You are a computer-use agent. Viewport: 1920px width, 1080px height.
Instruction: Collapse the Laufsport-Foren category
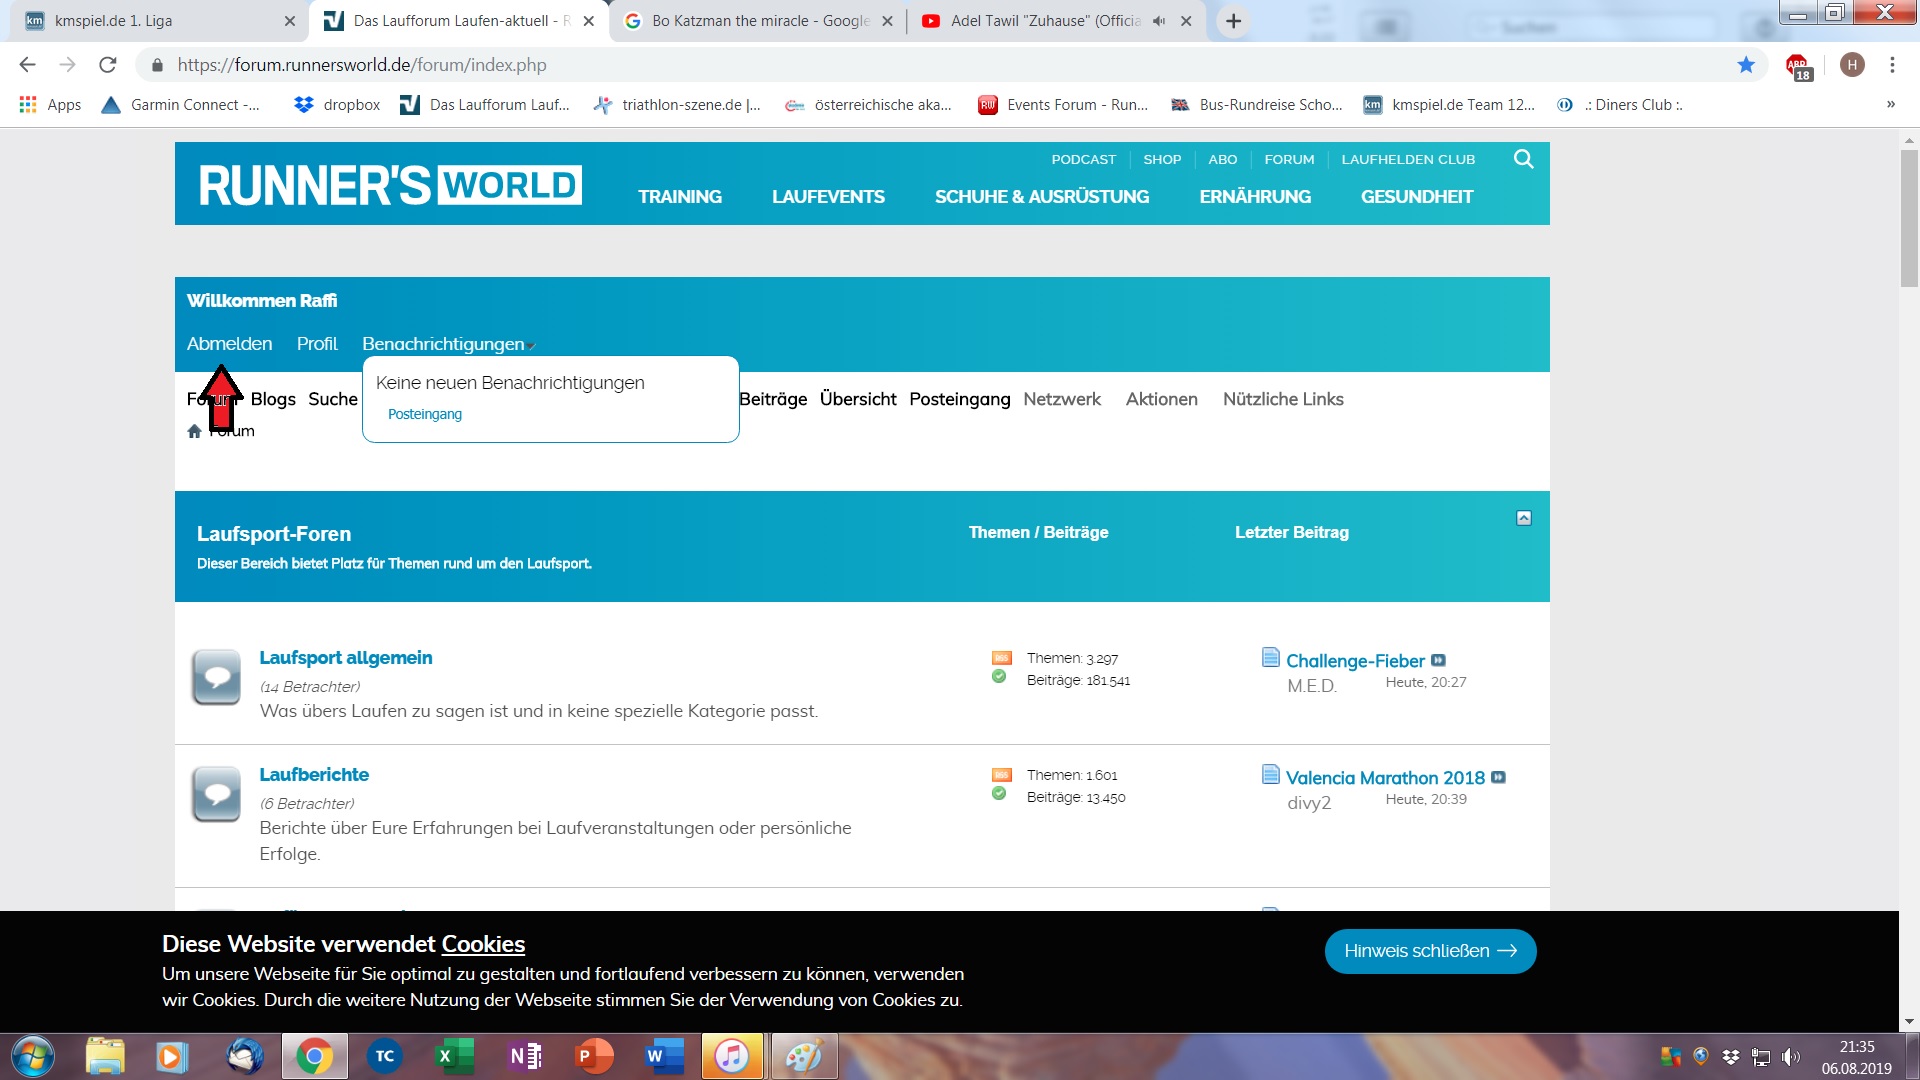pos(1523,518)
